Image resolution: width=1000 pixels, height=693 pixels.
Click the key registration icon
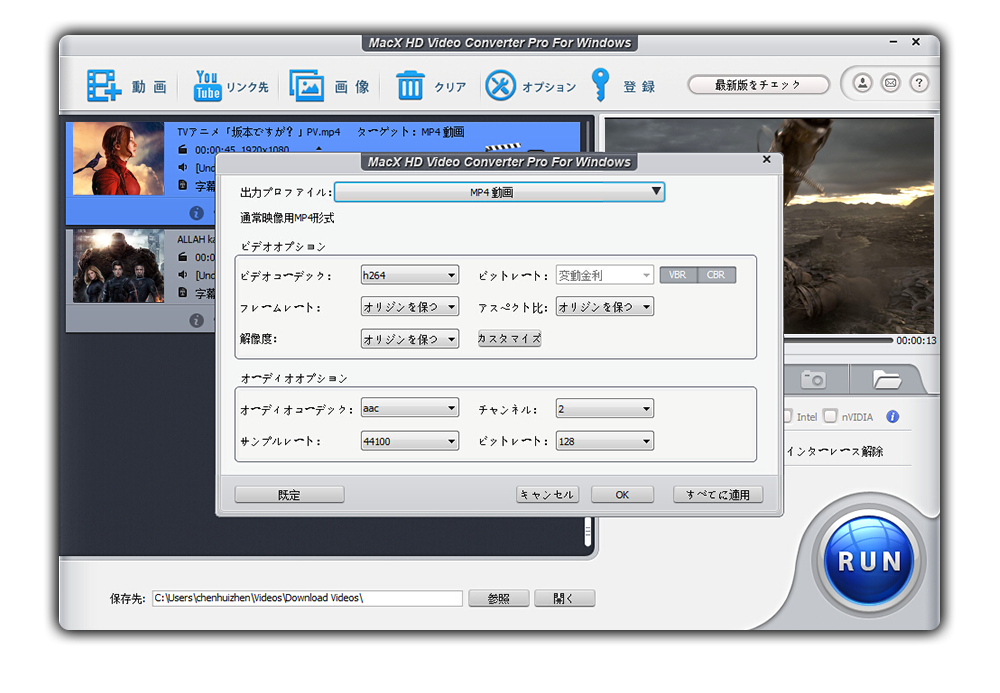(600, 85)
